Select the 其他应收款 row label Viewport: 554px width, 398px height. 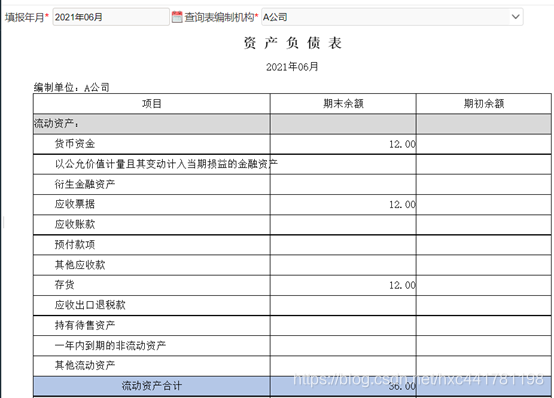coord(80,265)
